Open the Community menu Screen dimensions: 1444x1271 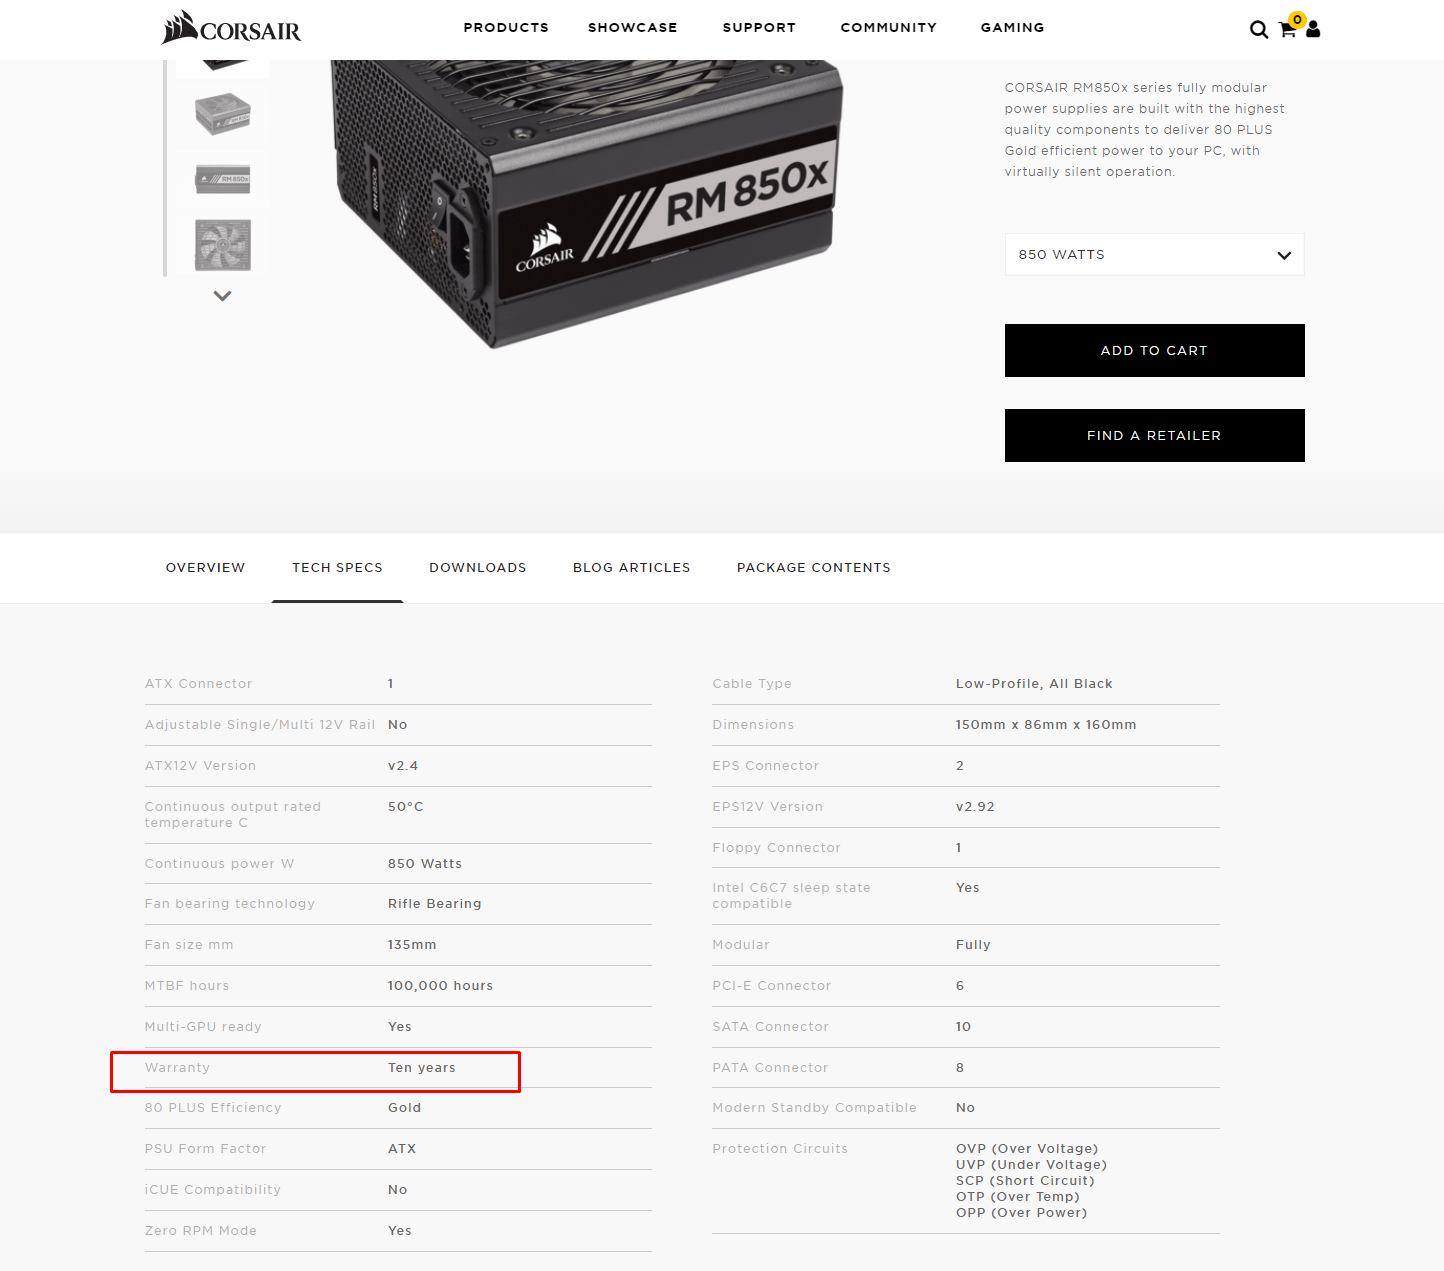tap(889, 28)
